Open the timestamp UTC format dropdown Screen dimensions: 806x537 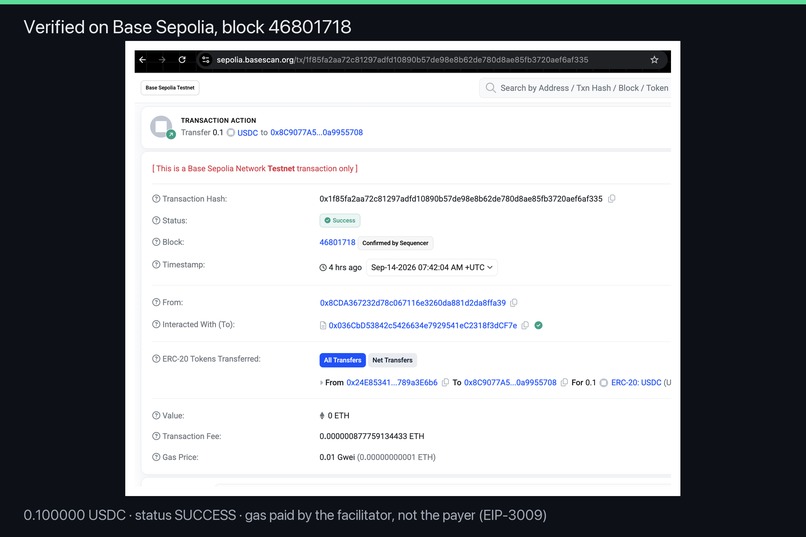(432, 267)
